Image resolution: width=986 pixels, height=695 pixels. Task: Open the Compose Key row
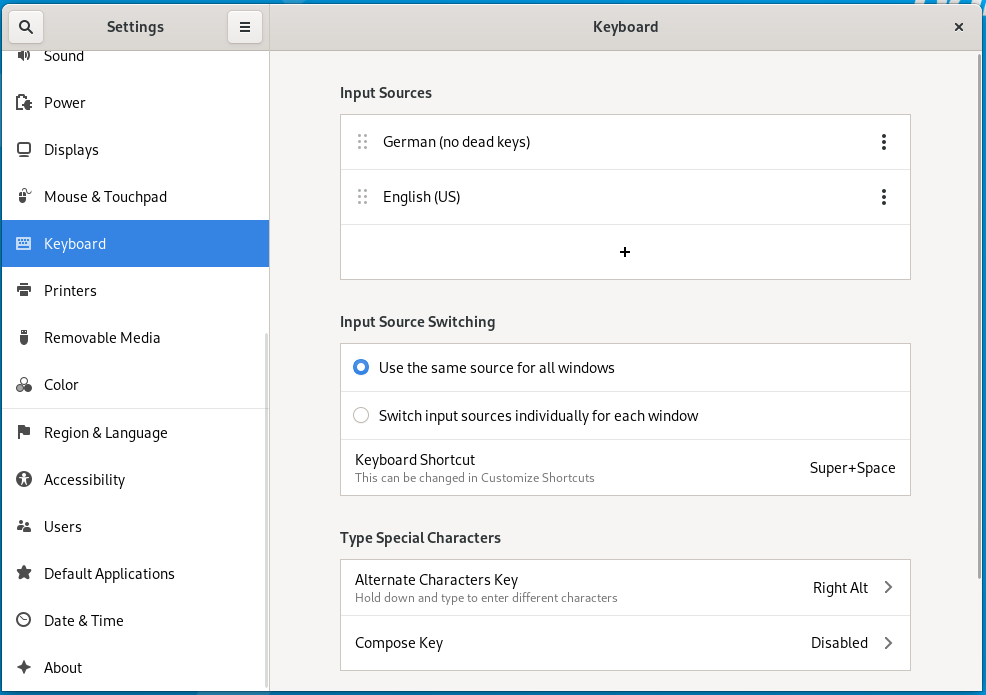(x=625, y=643)
